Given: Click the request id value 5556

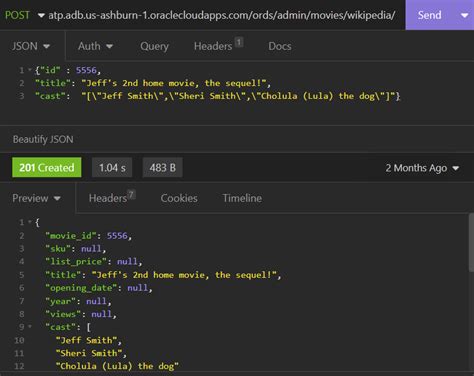Looking at the screenshot, I should coord(86,70).
